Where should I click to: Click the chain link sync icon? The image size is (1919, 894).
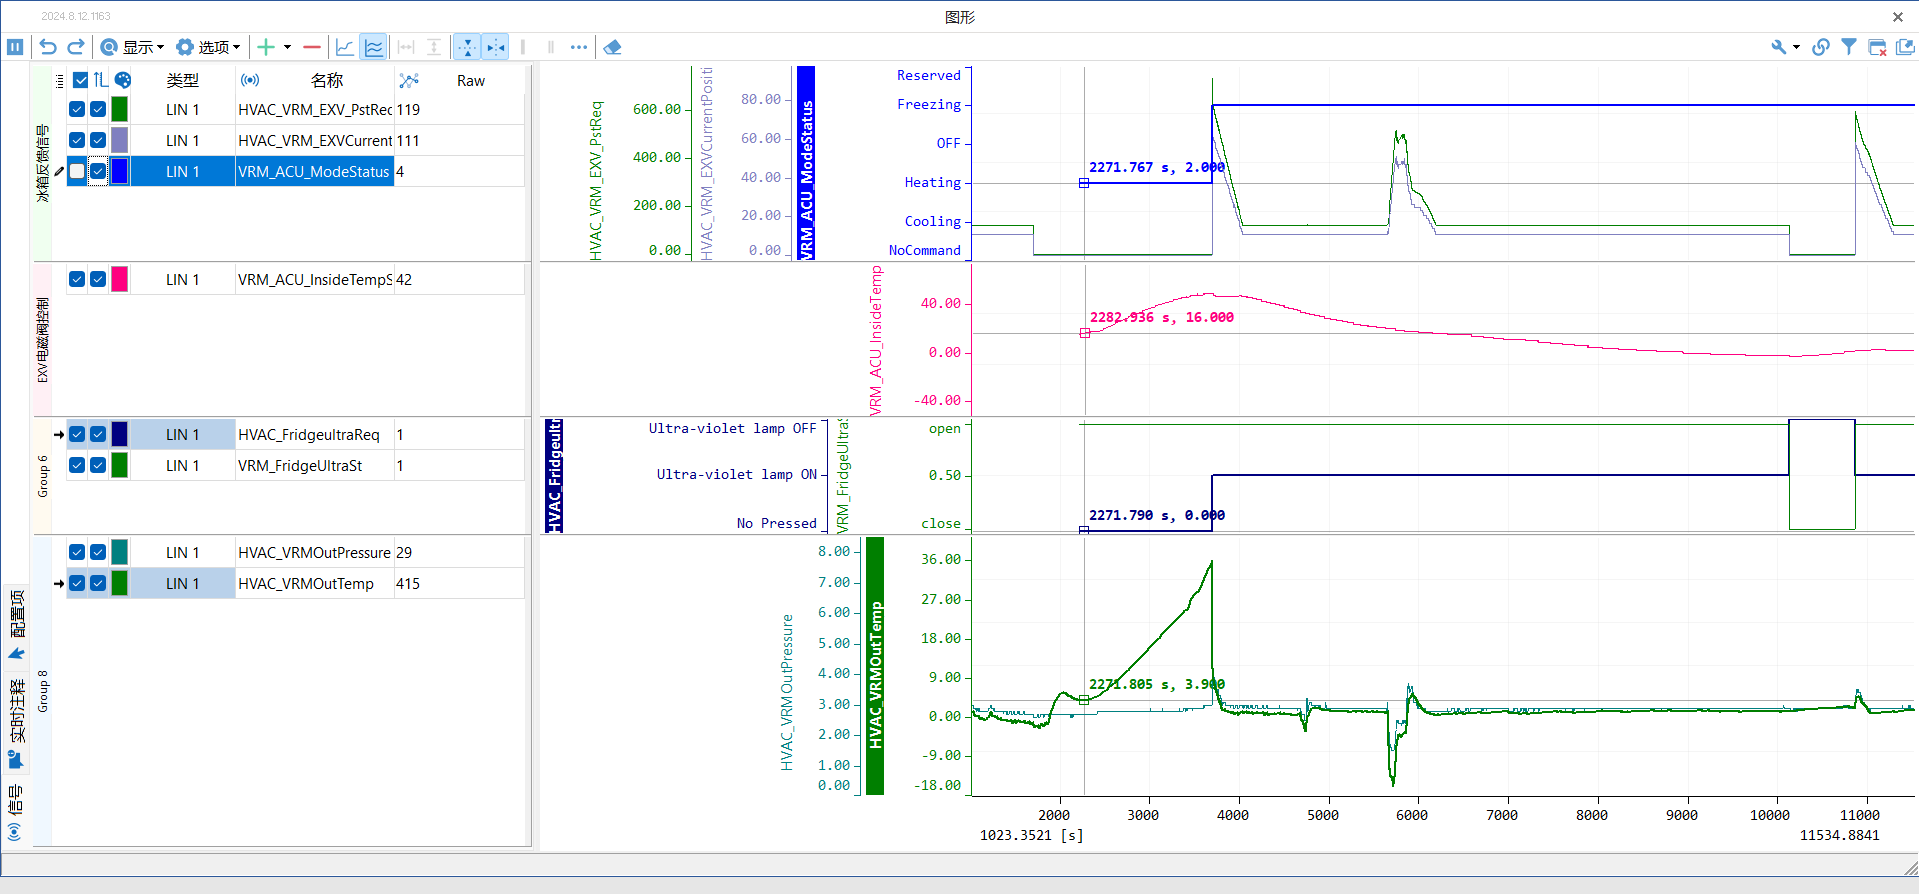coord(1821,47)
